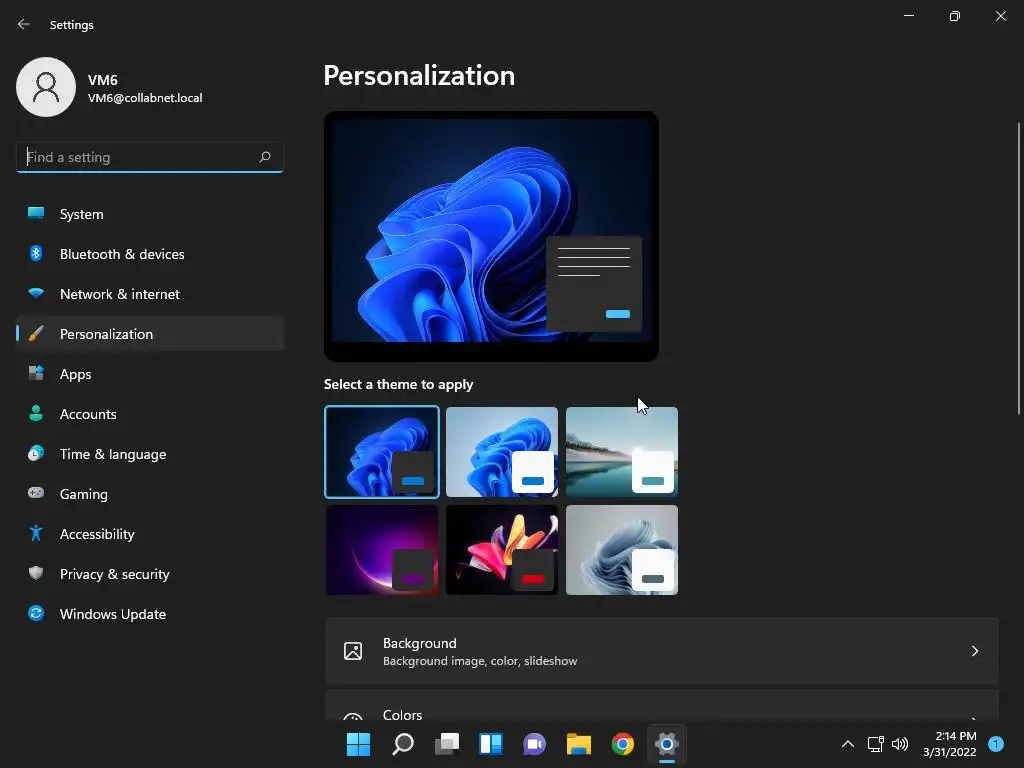This screenshot has width=1024, height=768.
Task: Open Background image, color, slideshow settings
Action: point(662,651)
